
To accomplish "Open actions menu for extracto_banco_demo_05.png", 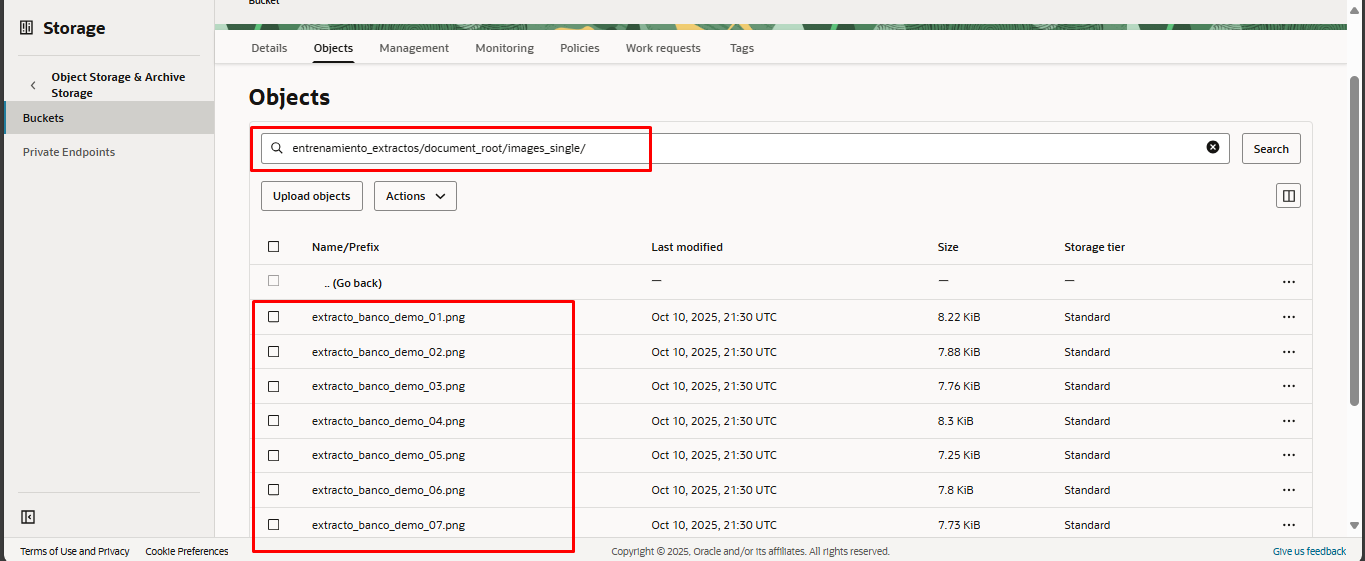I will click(1289, 455).
